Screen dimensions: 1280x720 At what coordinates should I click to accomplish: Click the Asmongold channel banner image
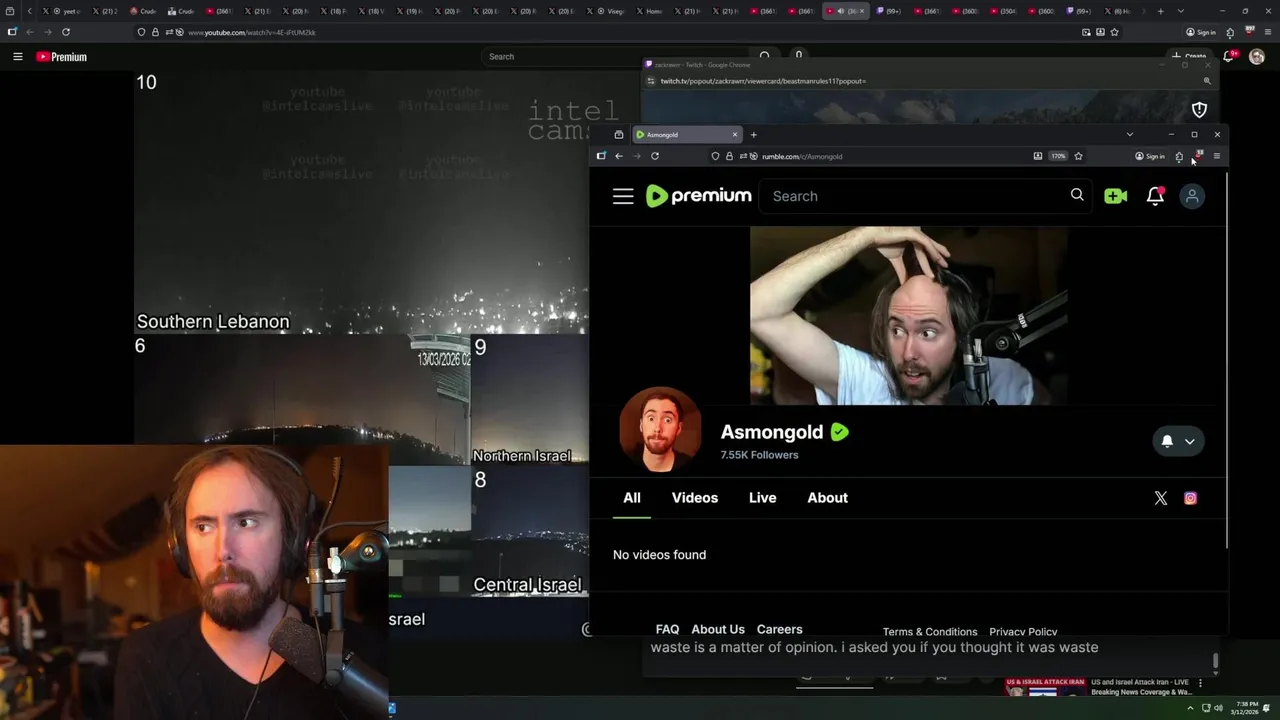pyautogui.click(x=908, y=315)
